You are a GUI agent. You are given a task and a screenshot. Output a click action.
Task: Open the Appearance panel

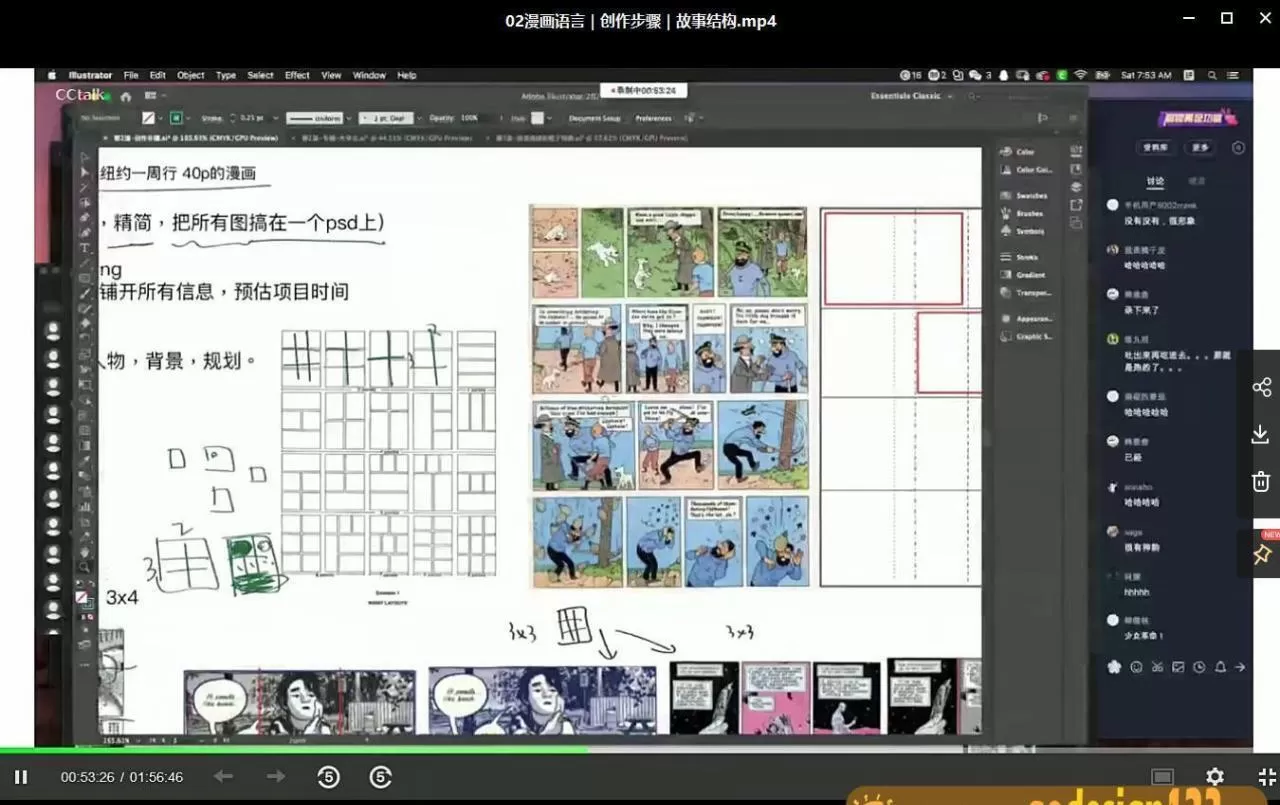[1032, 318]
